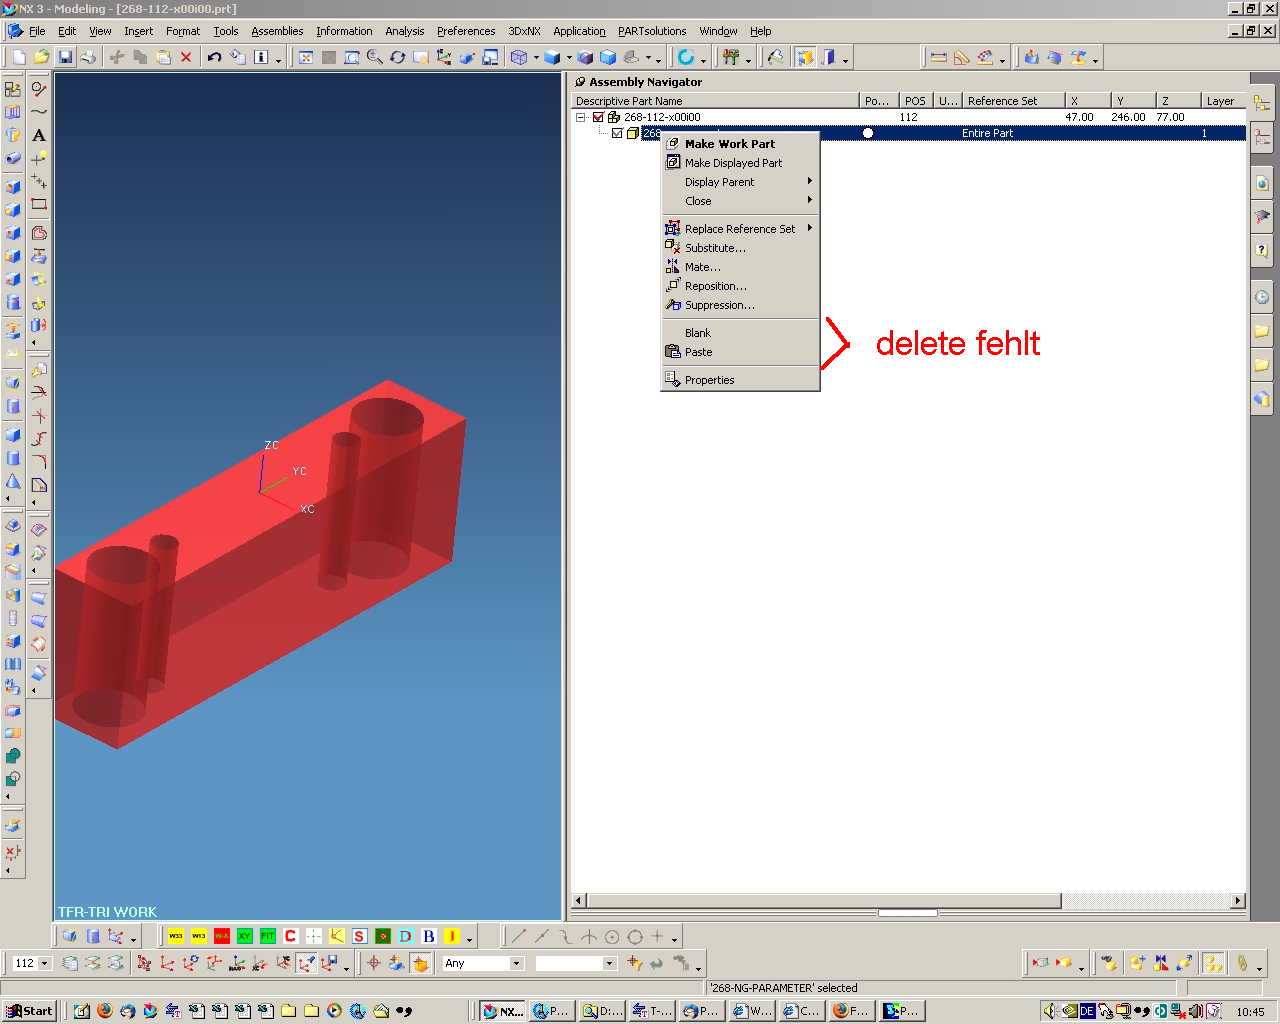Select 'Properties' in the context menu
Viewport: 1280px width, 1024px height.
pos(740,380)
